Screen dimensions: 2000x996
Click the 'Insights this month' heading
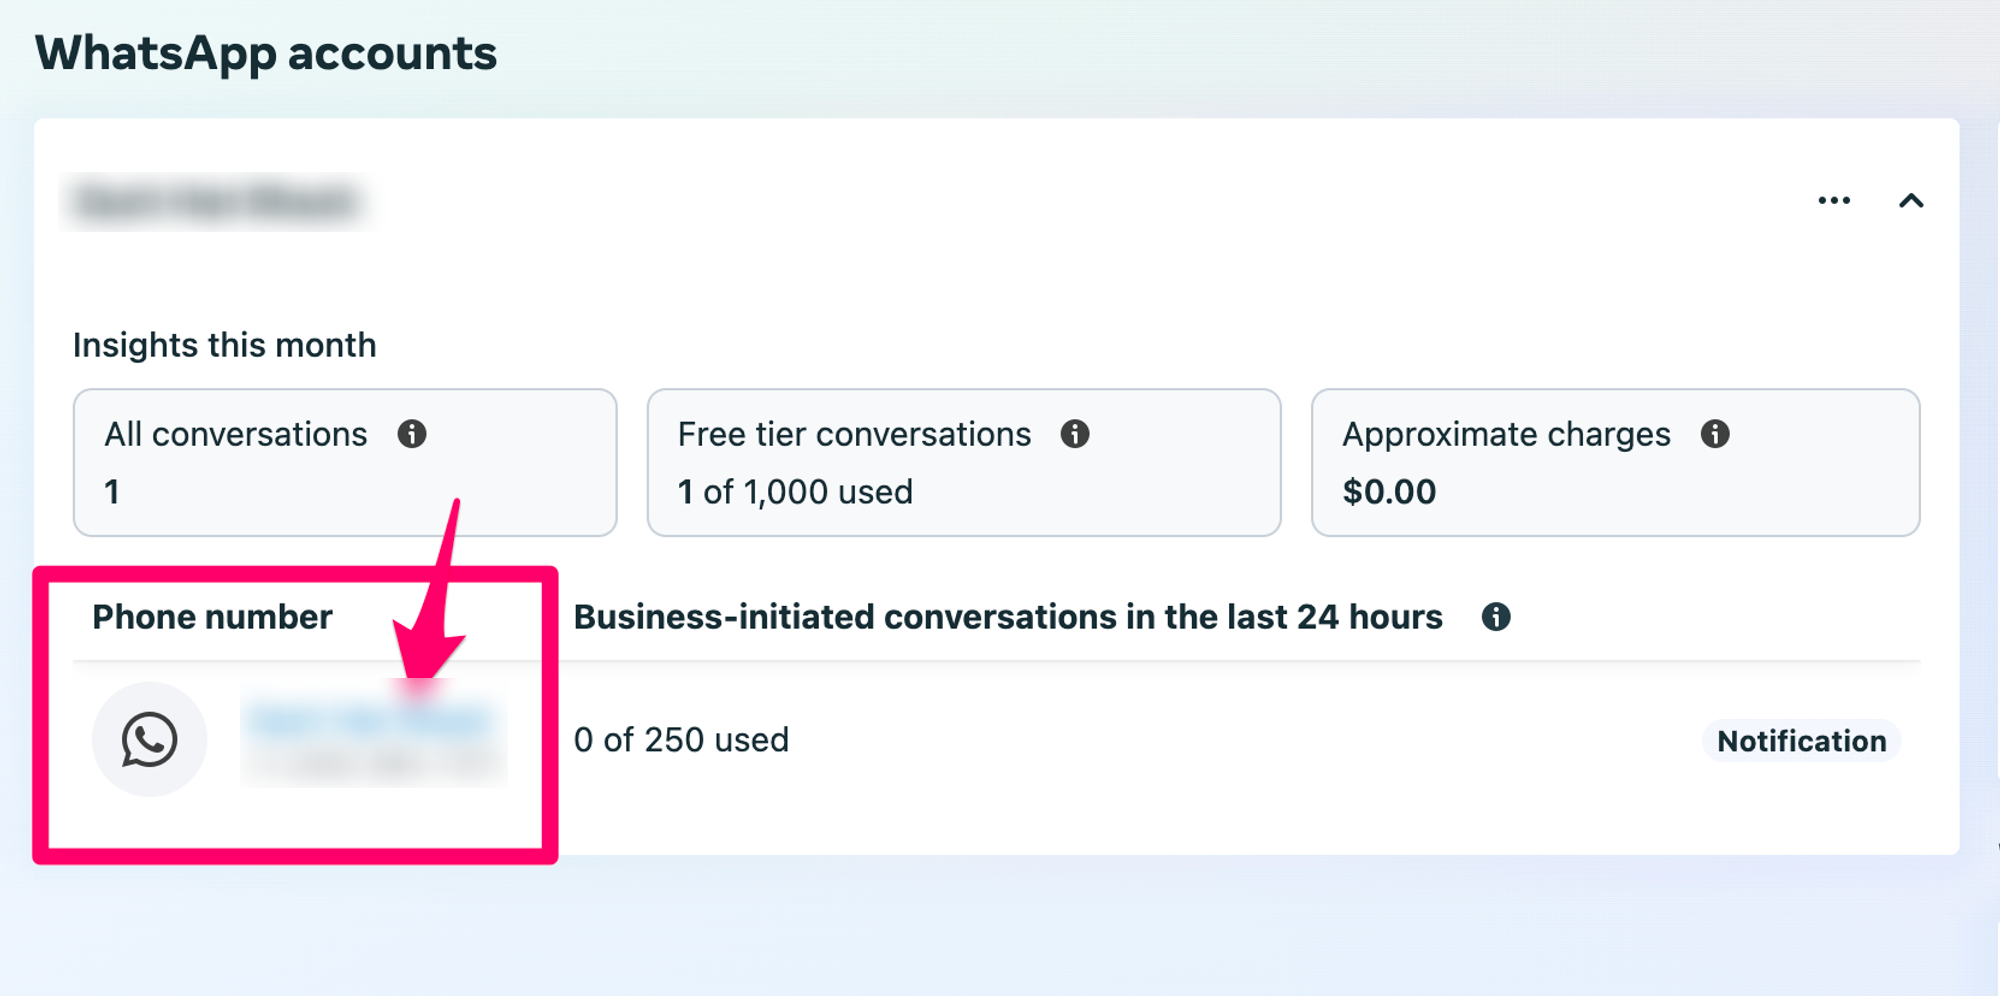(225, 345)
